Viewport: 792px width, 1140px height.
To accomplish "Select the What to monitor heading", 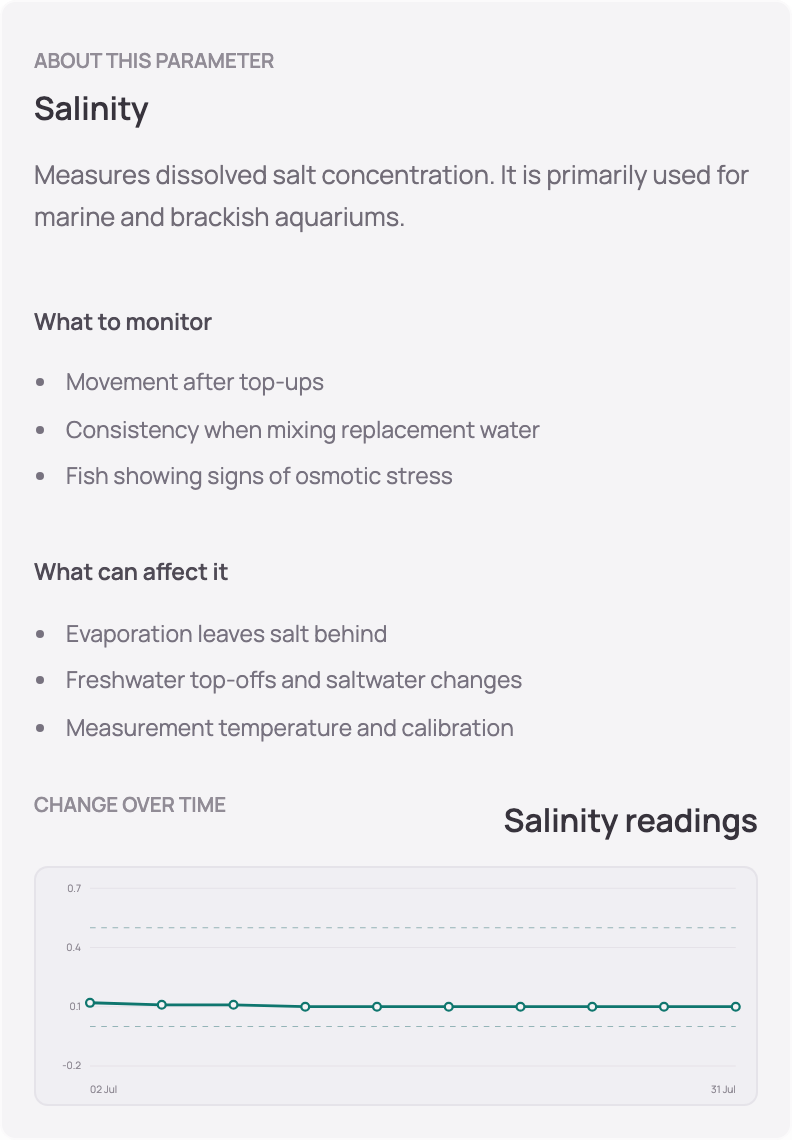I will click(123, 322).
